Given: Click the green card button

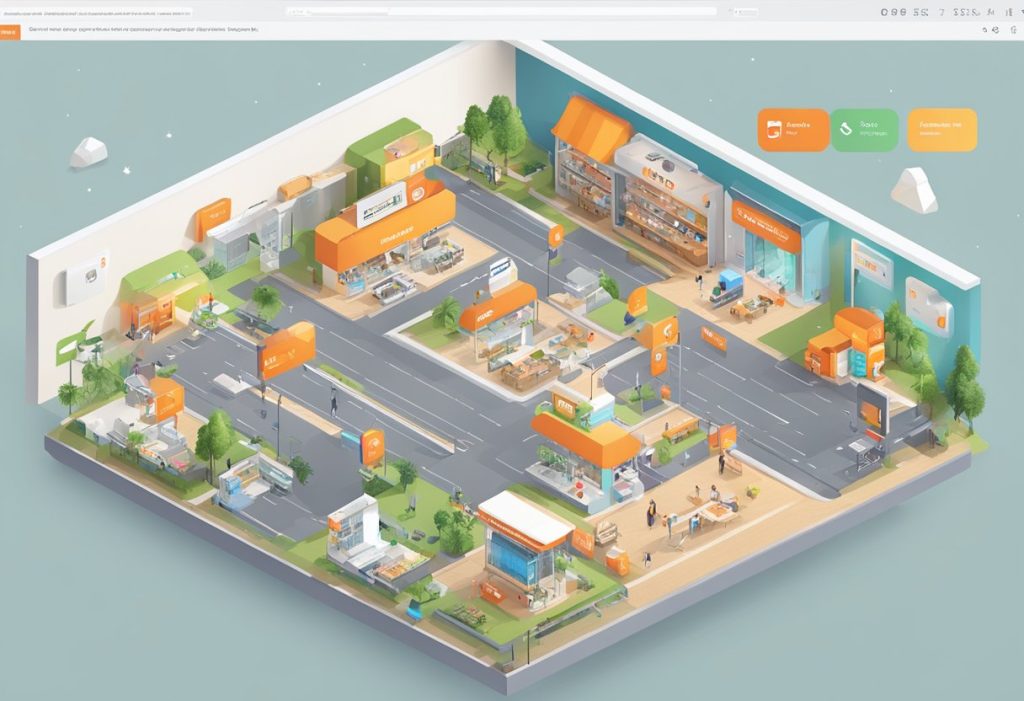Looking at the screenshot, I should coord(866,130).
